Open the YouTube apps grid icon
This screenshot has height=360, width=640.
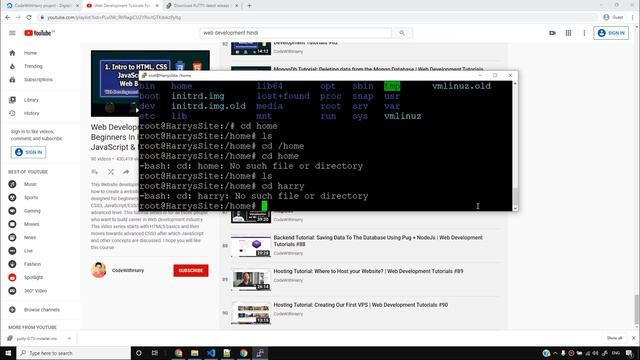(x=568, y=33)
